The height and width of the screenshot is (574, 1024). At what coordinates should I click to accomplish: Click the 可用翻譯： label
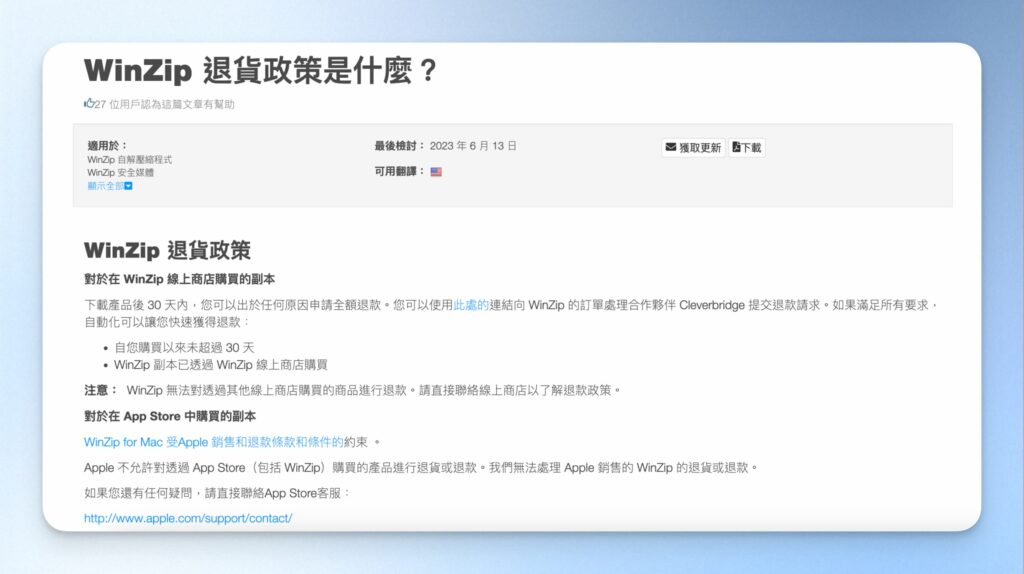(x=400, y=171)
